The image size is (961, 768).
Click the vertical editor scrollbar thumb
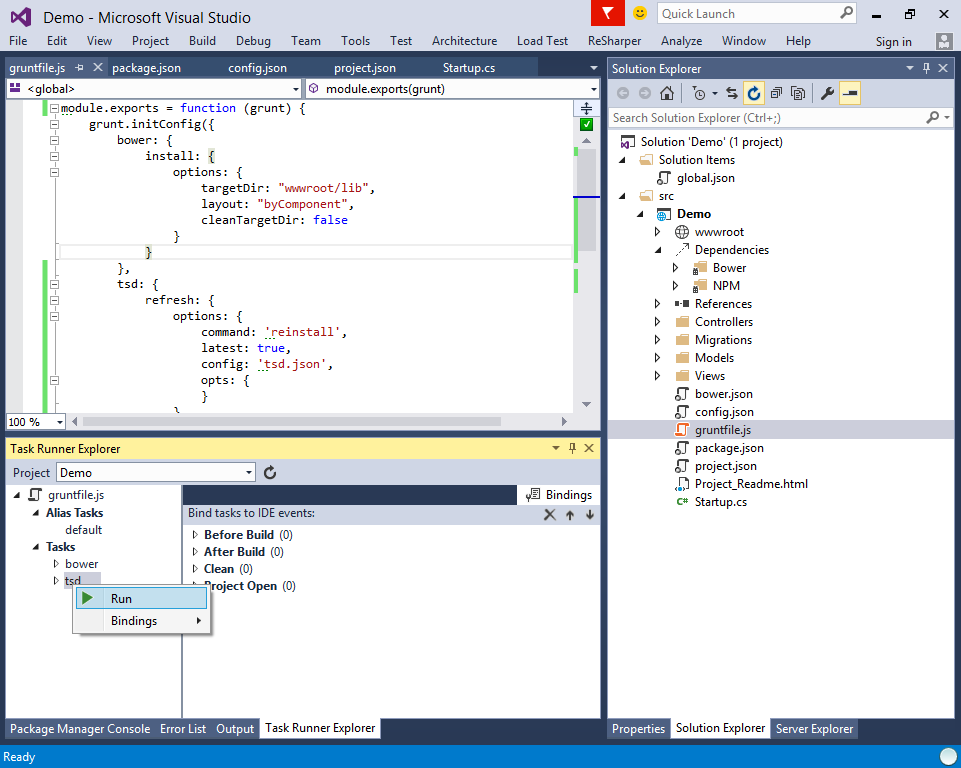click(587, 199)
